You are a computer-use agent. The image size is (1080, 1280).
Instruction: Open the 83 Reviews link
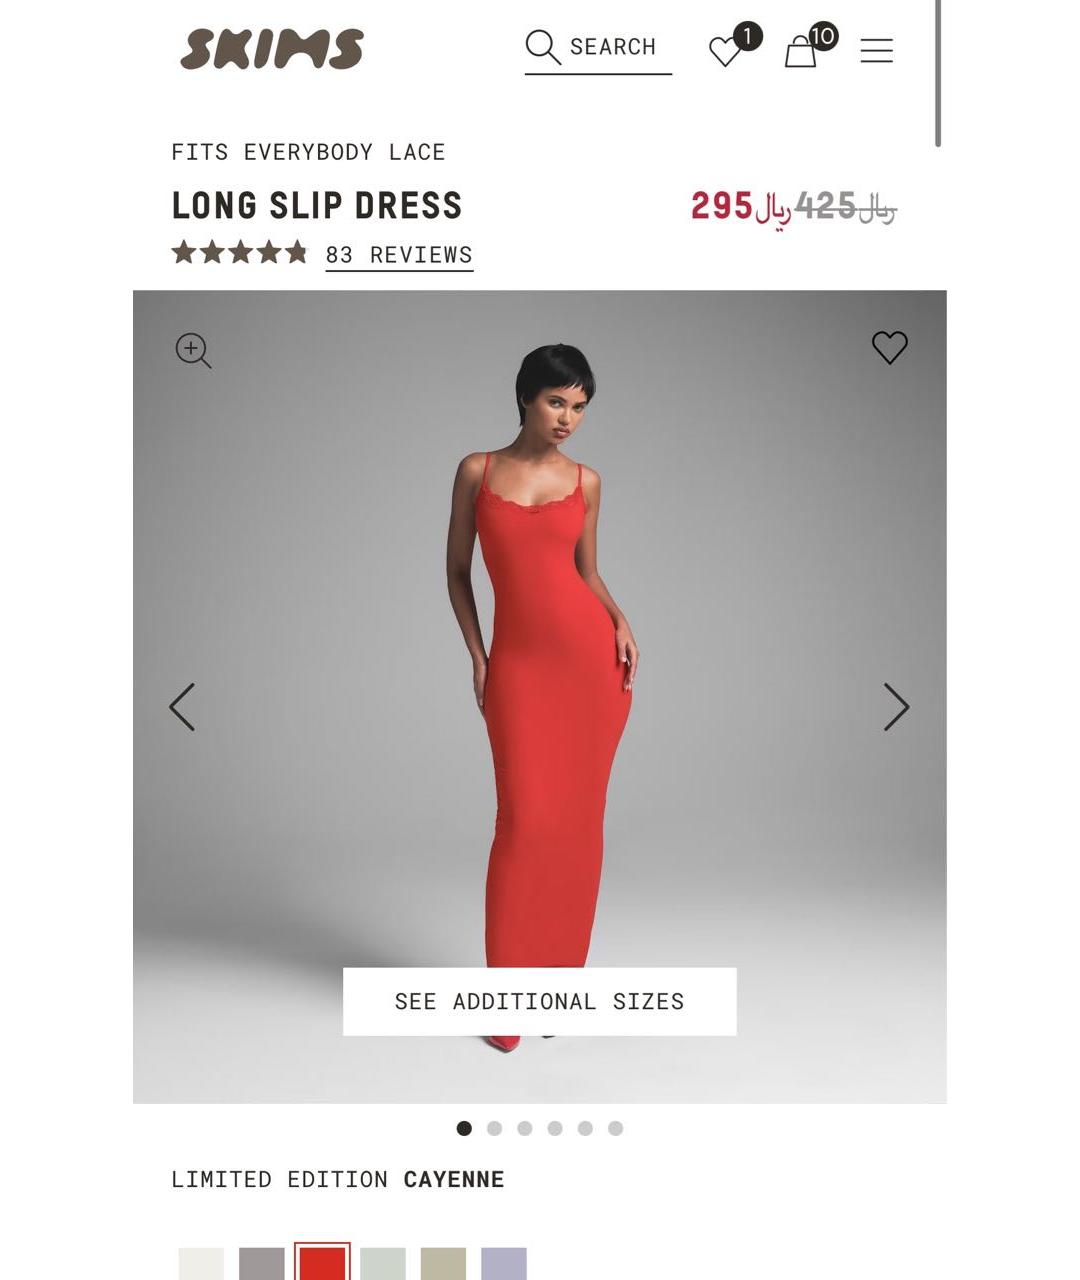point(399,255)
